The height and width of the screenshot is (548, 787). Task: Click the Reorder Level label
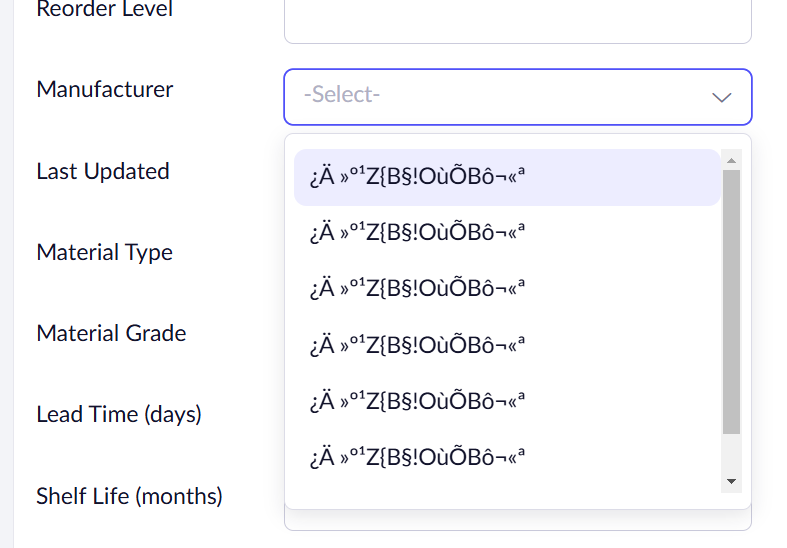104,10
